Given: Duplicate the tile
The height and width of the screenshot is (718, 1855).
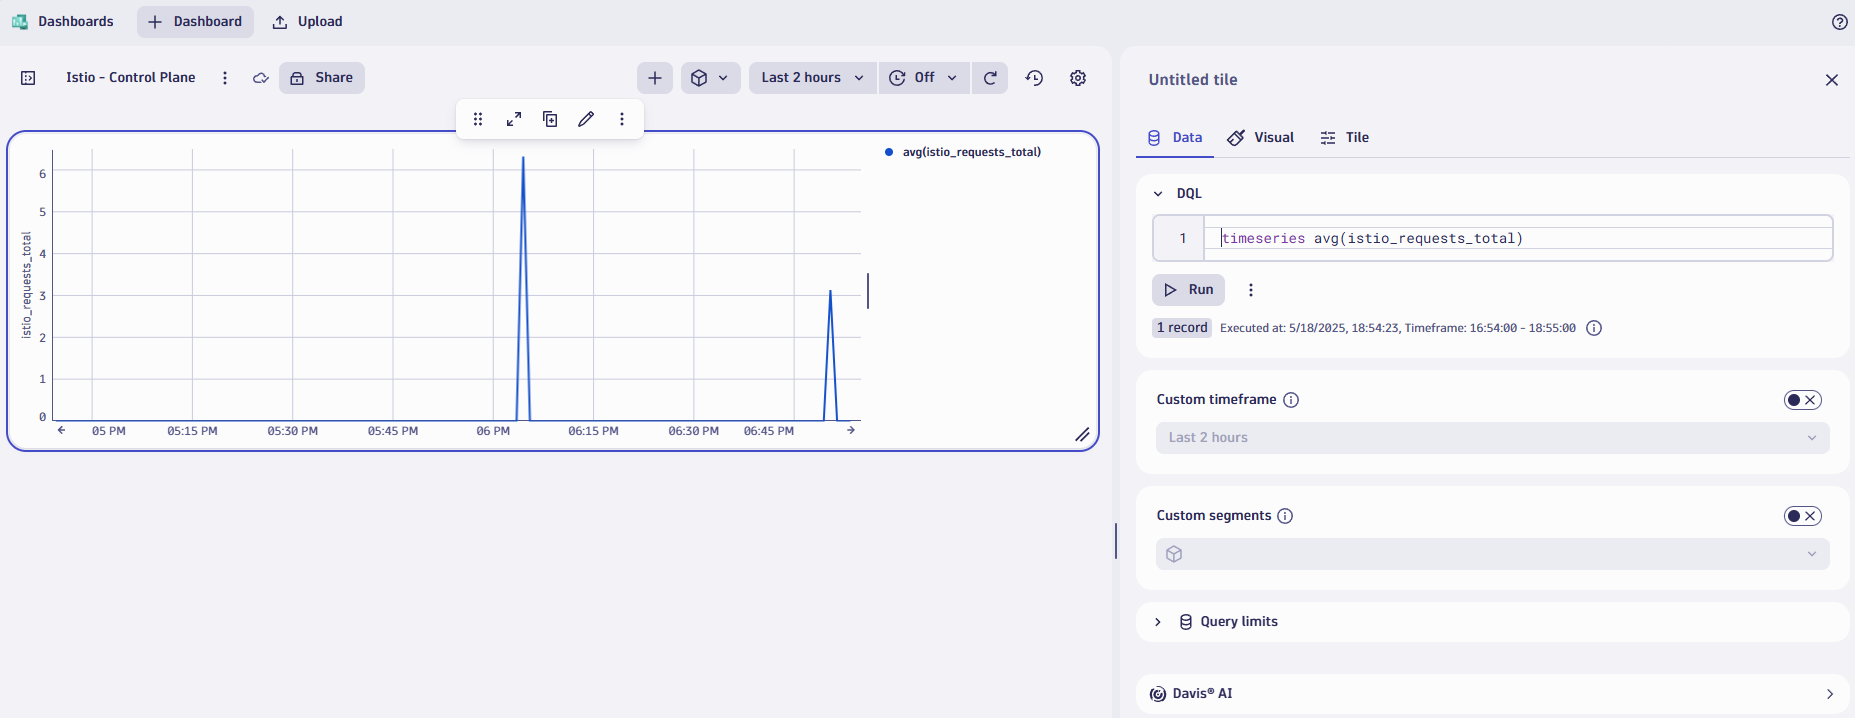Looking at the screenshot, I should point(550,119).
